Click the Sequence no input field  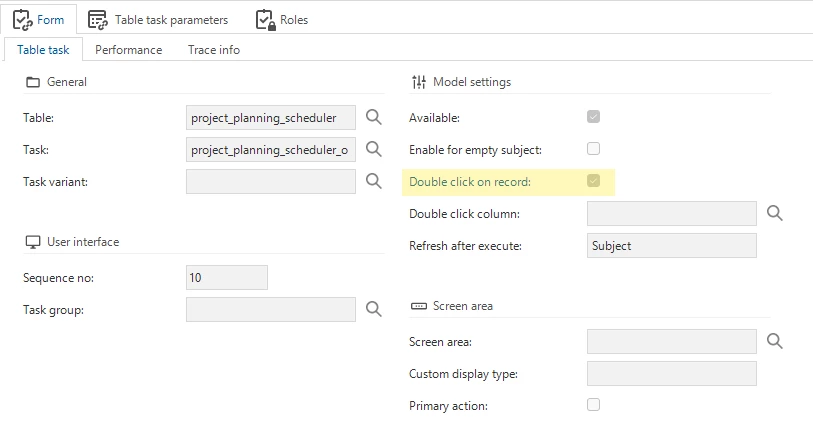click(227, 277)
